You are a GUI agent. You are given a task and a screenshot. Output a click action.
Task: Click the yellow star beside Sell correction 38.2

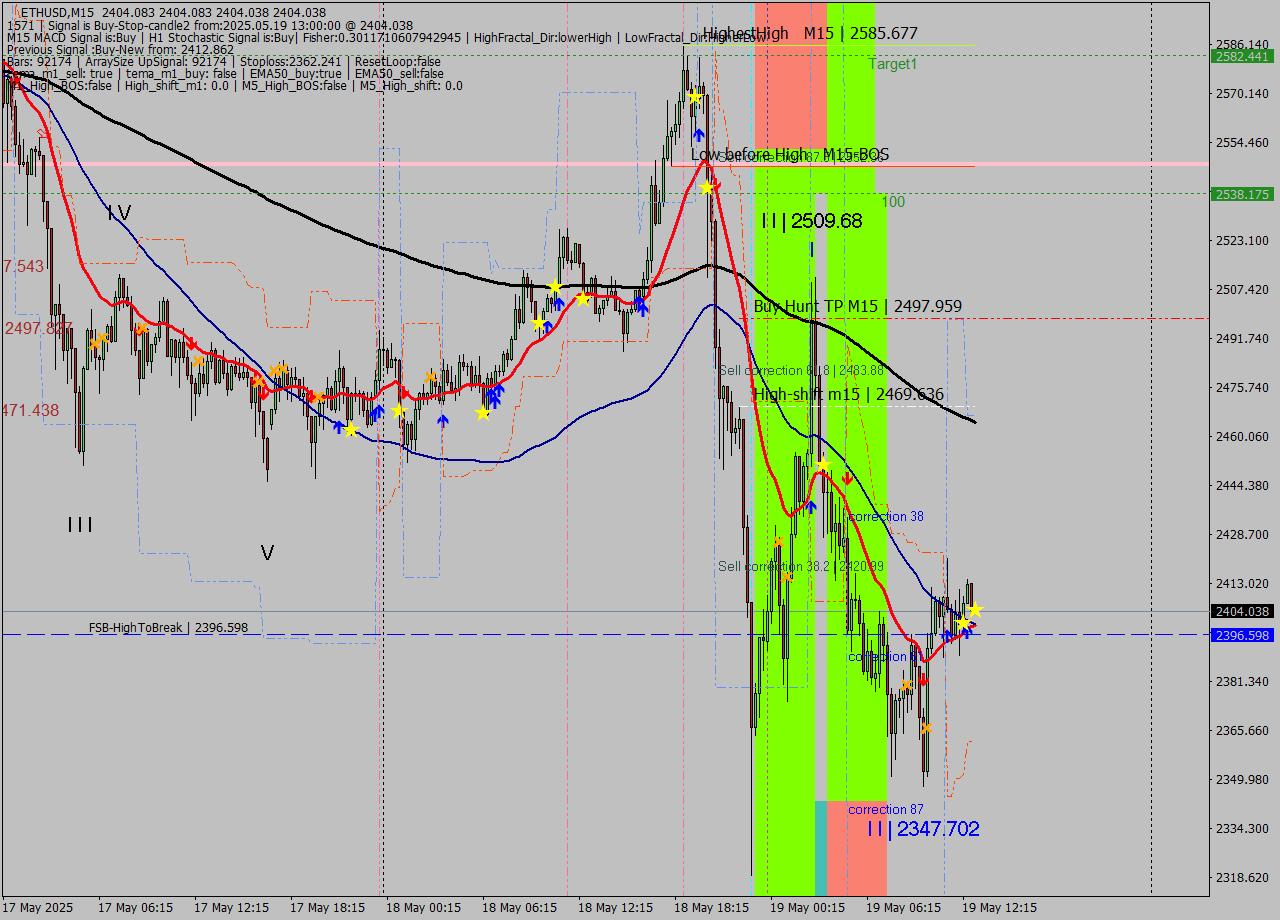(823, 464)
